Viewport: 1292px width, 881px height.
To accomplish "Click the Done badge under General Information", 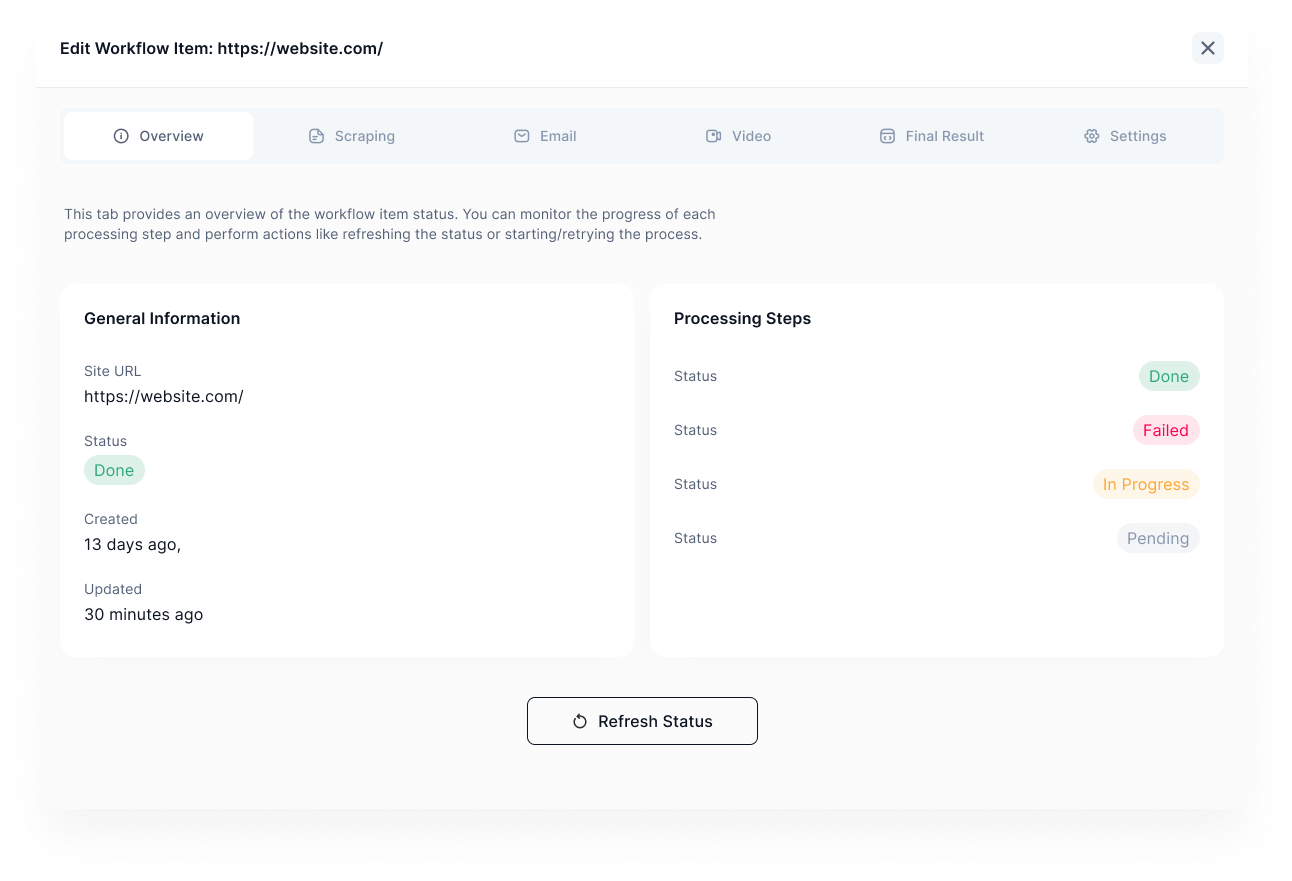I will [x=114, y=470].
